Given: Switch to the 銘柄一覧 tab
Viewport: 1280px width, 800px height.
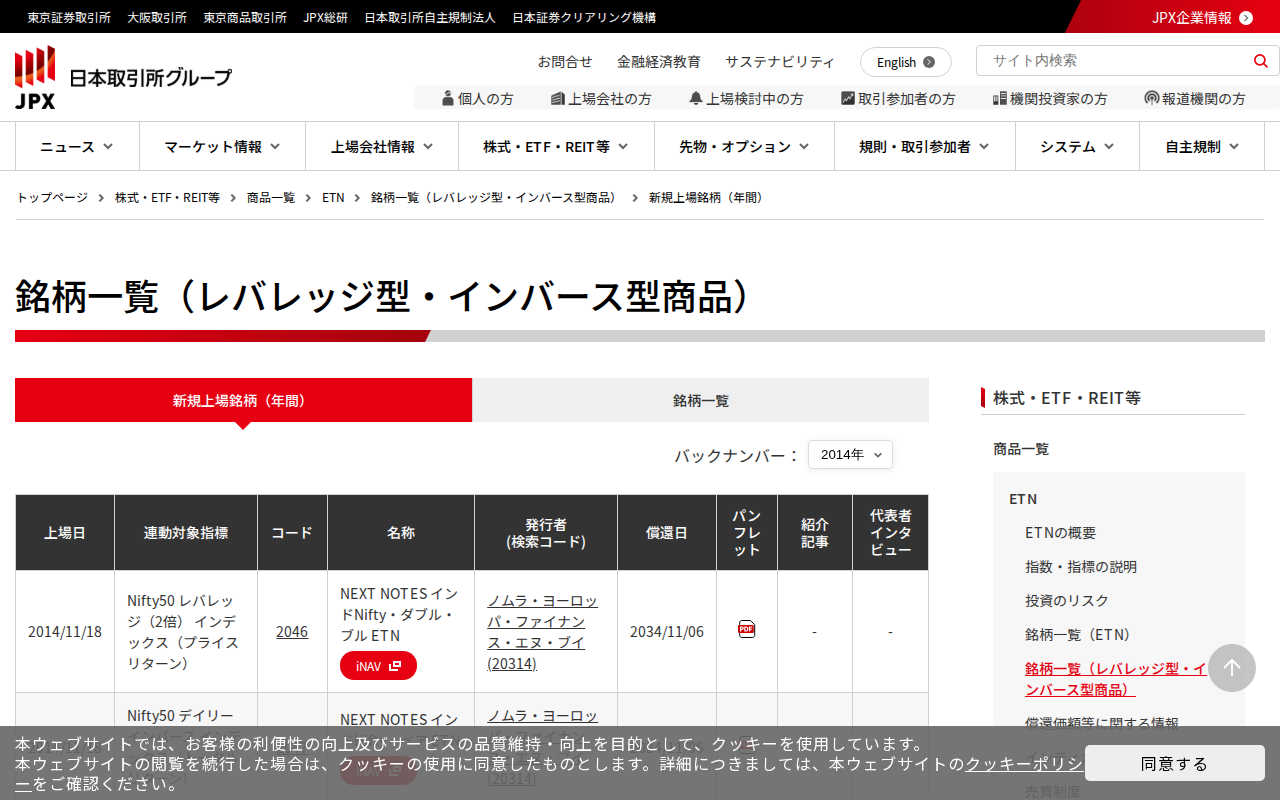Looking at the screenshot, I should point(701,400).
